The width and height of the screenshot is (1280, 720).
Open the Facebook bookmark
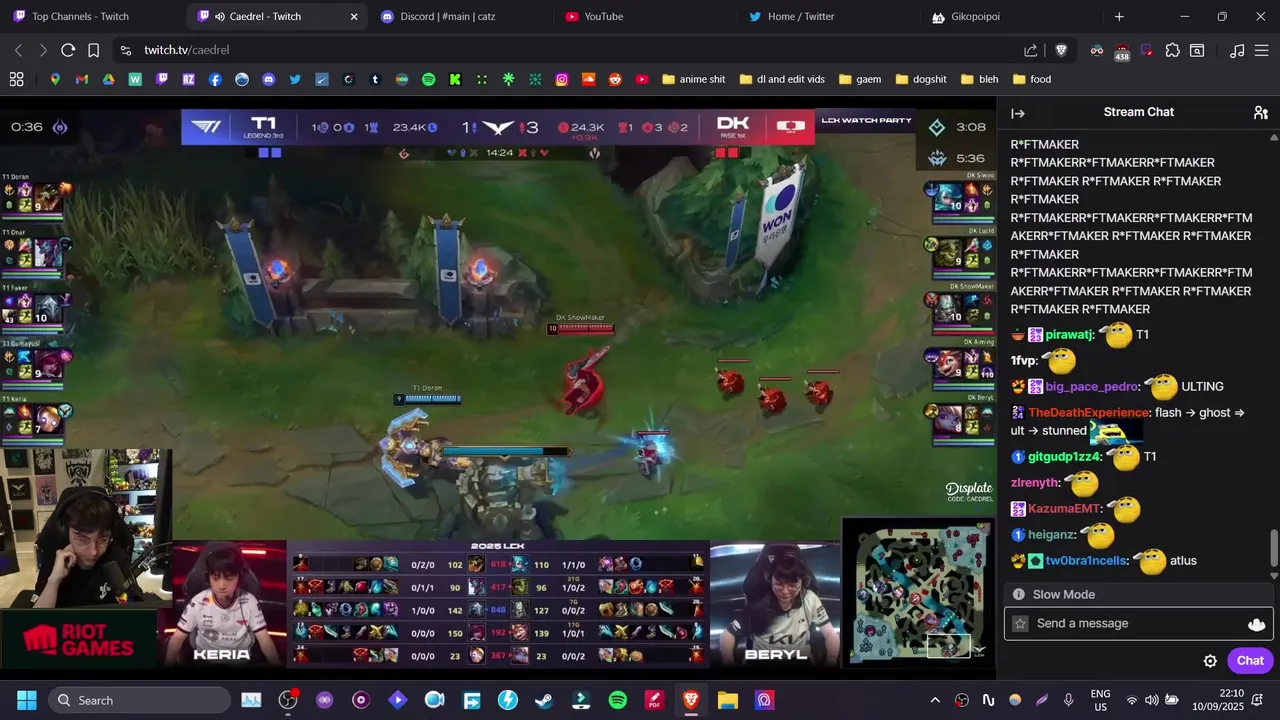point(215,79)
